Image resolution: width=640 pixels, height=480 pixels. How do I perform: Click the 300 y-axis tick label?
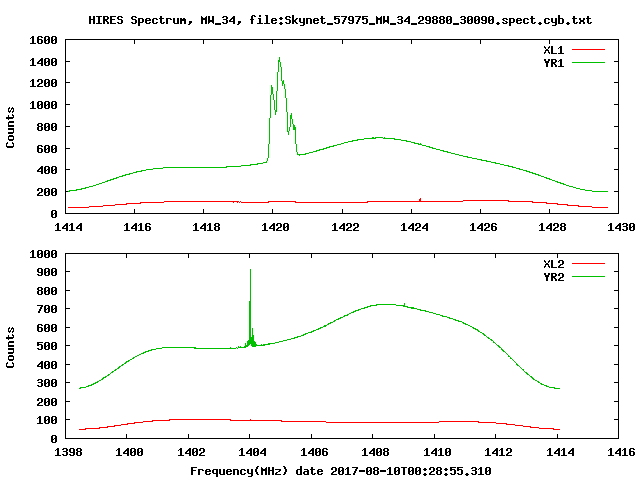(x=47, y=383)
